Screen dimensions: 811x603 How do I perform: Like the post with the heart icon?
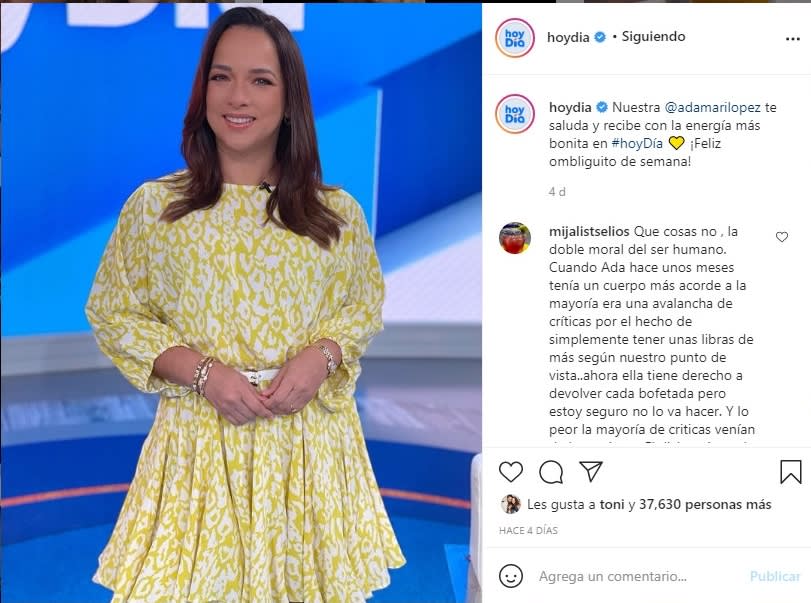510,472
